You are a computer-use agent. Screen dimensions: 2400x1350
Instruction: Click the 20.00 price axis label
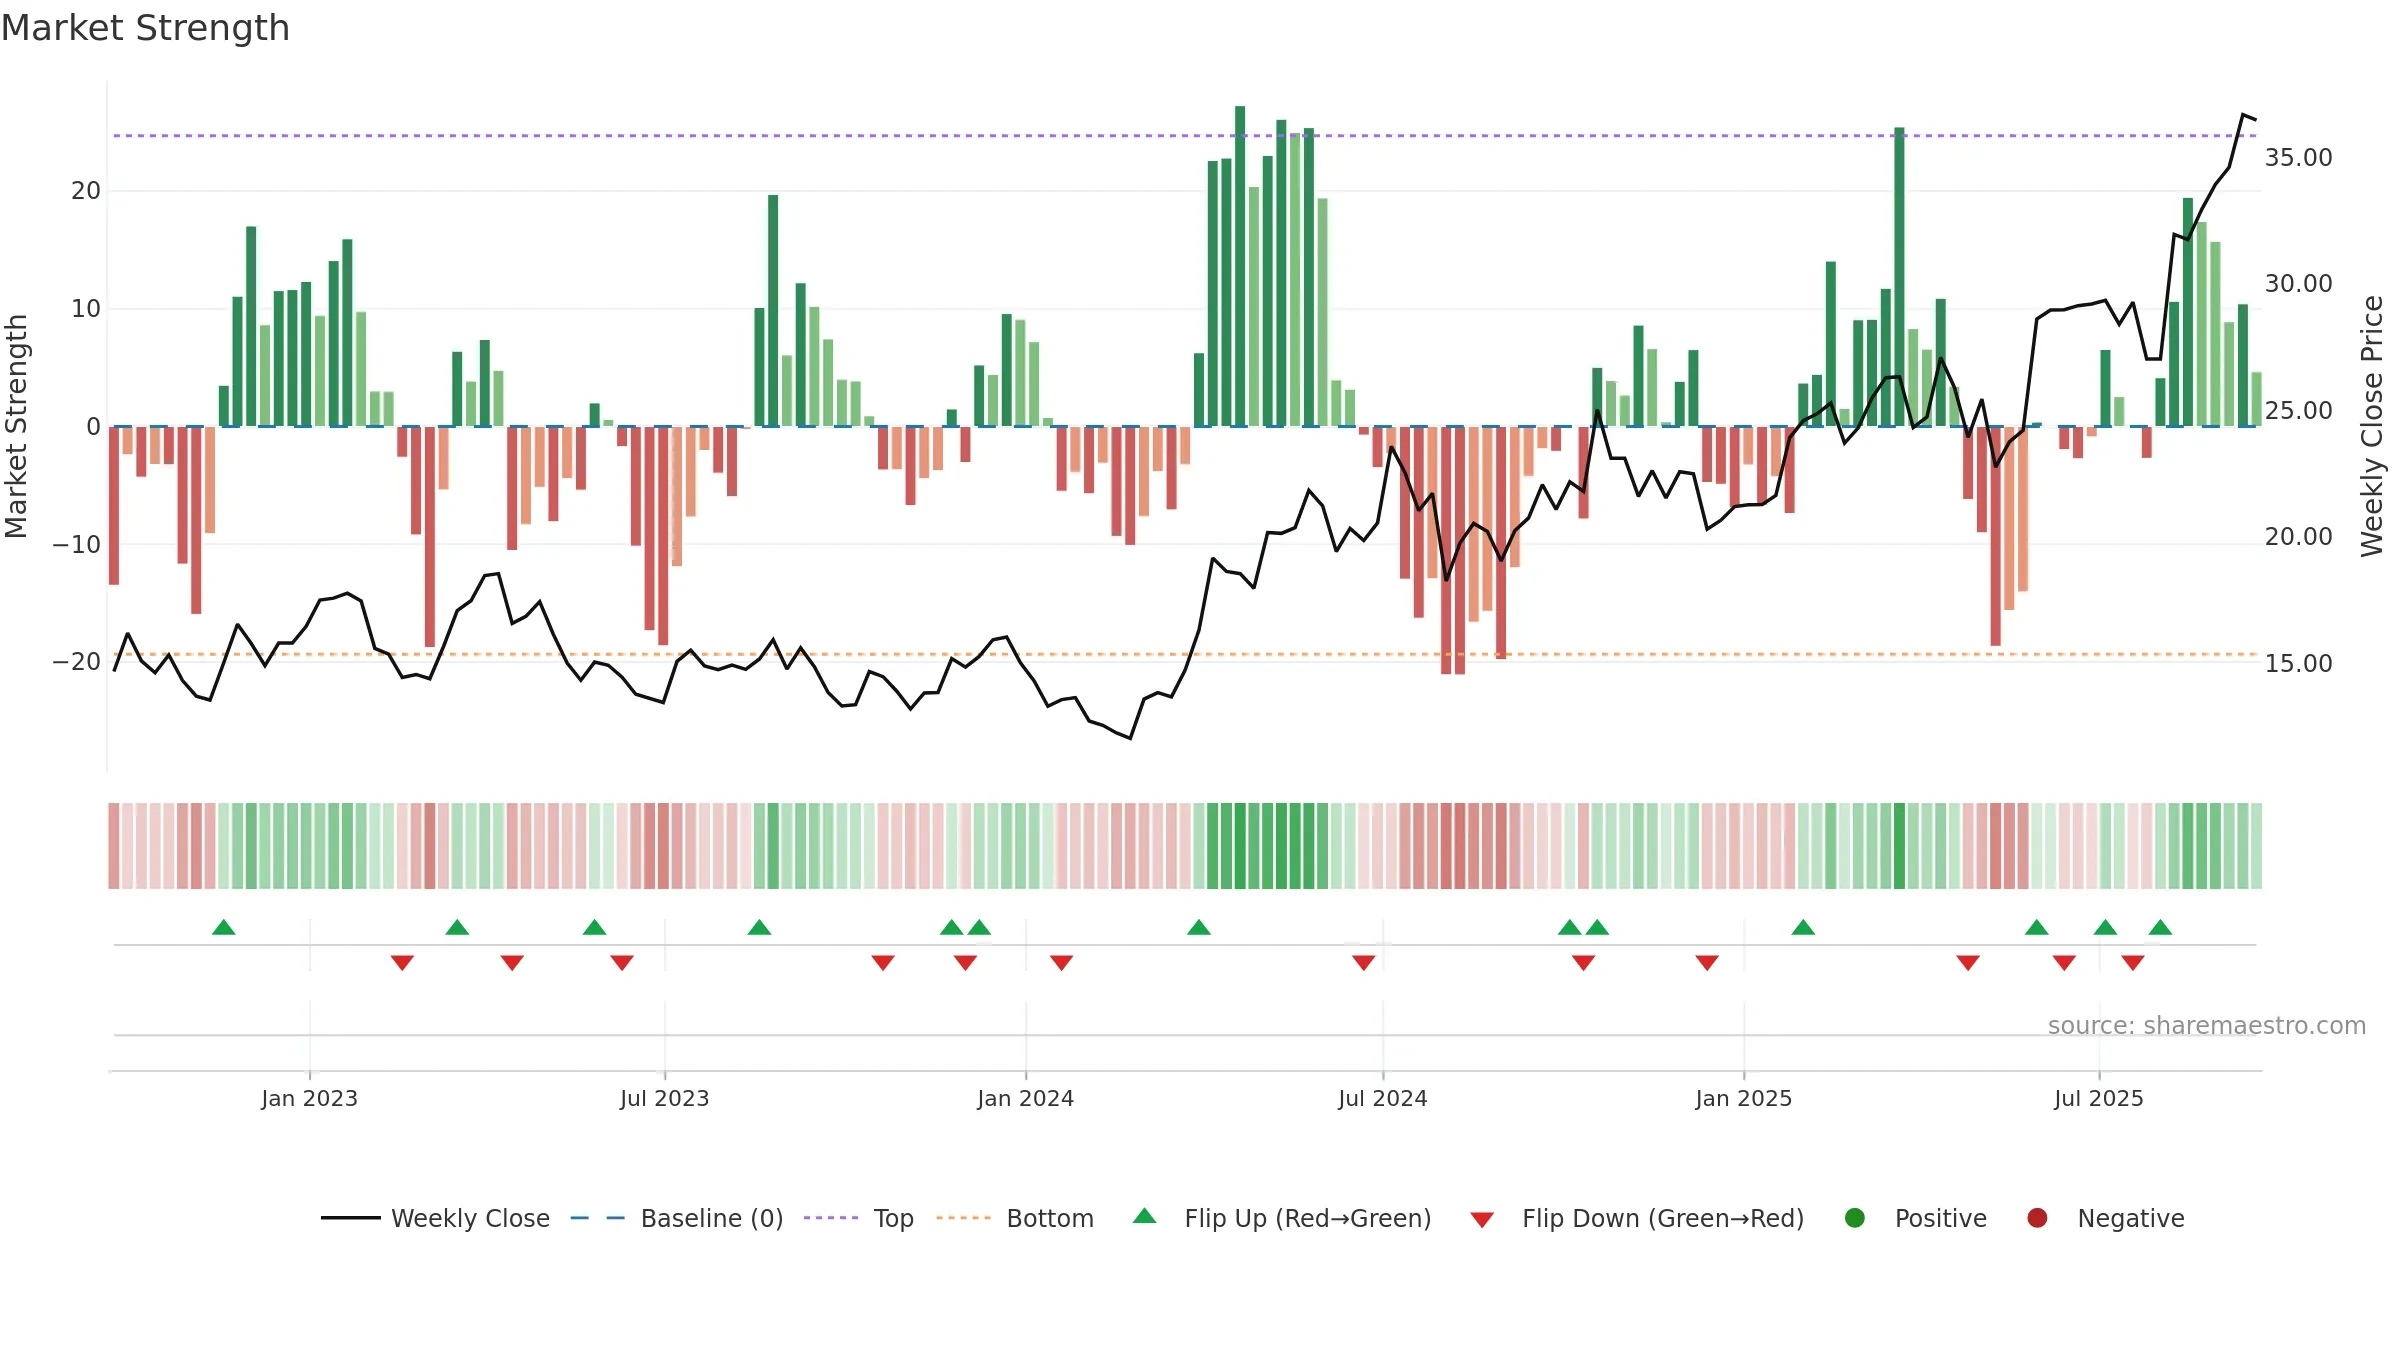[x=2298, y=537]
